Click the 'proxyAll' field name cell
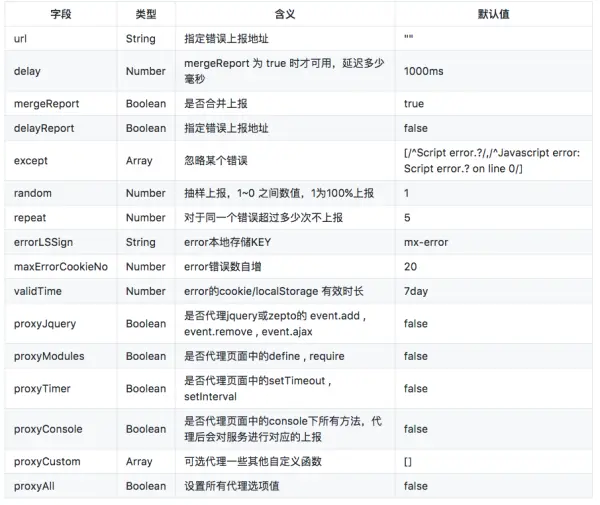This screenshot has width=600, height=505. coord(34,486)
